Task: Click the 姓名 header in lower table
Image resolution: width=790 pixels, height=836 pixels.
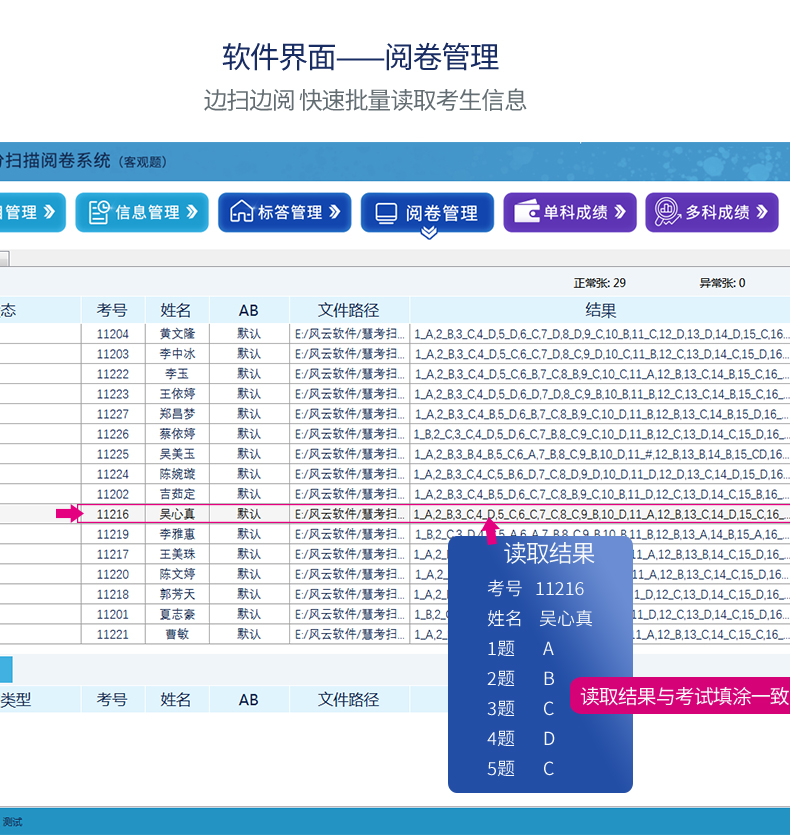Action: 176,700
